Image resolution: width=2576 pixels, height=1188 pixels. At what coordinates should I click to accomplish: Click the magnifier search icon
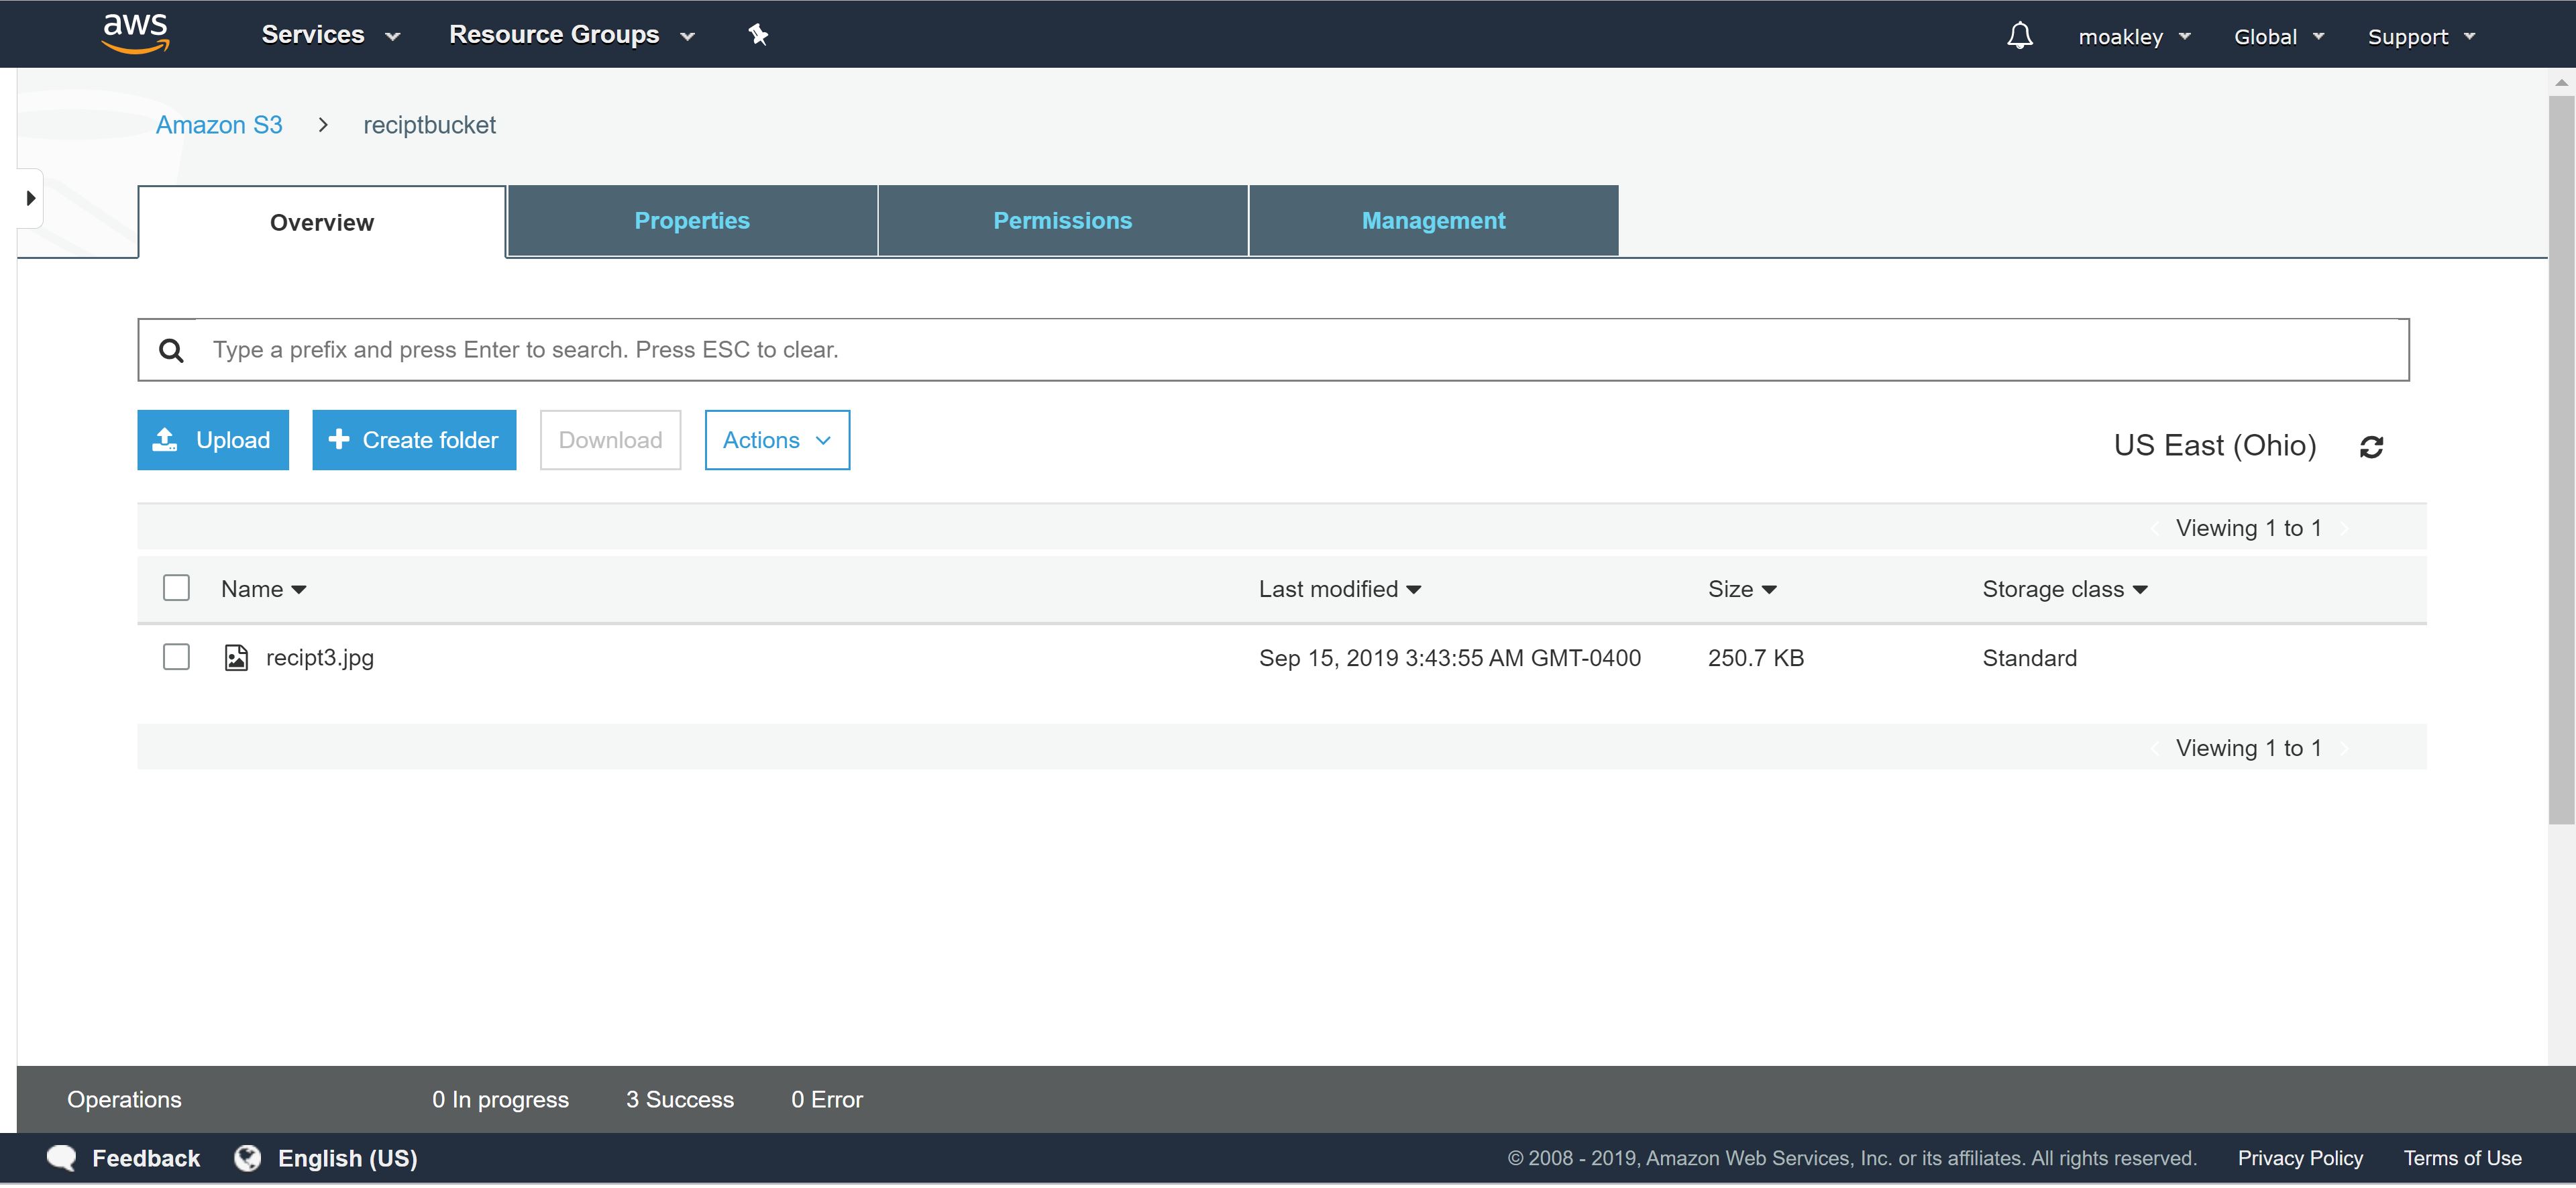[x=172, y=351]
